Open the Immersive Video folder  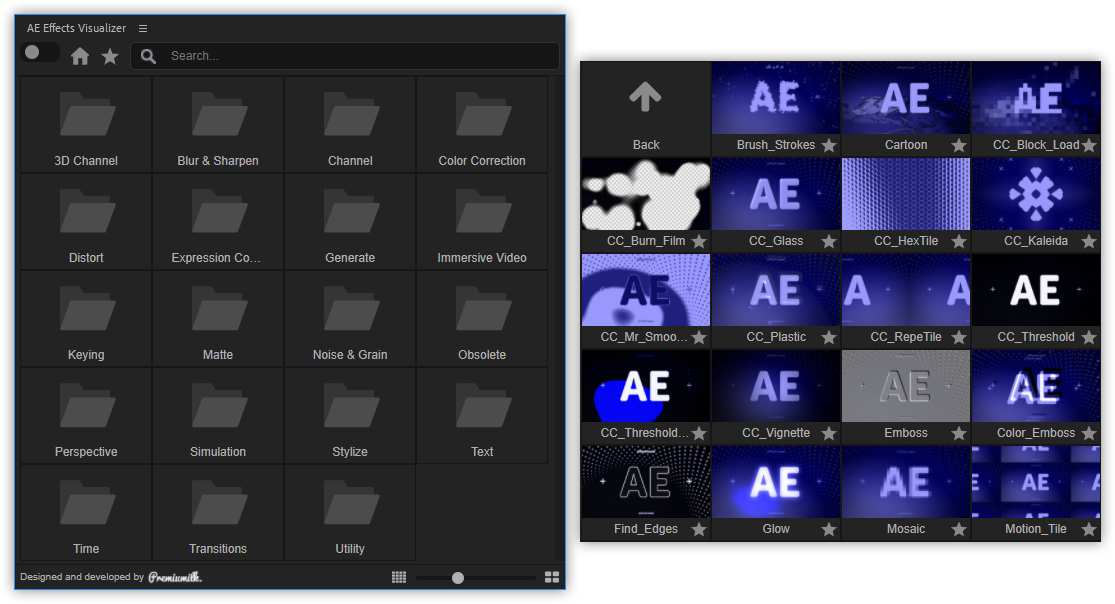[x=482, y=221]
